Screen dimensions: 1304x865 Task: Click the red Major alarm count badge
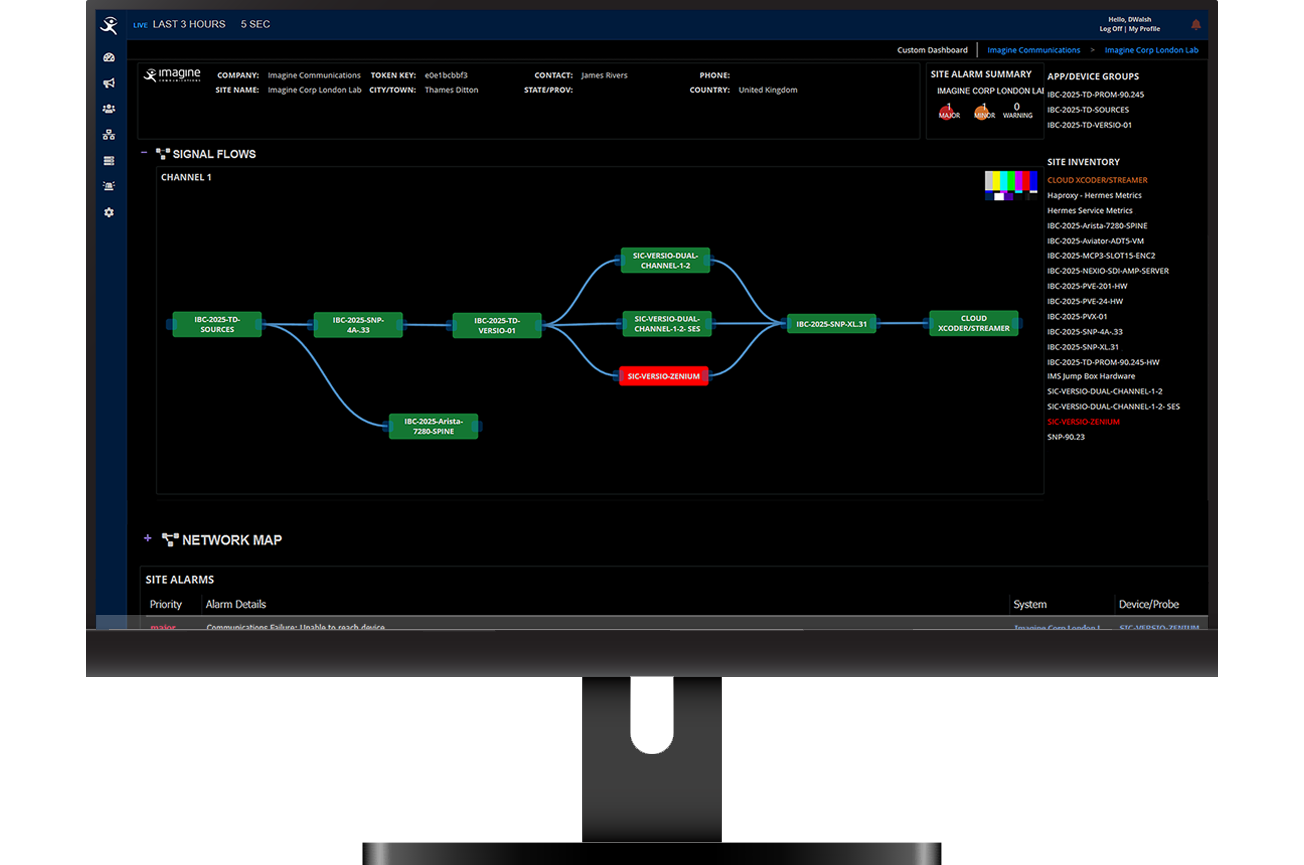coord(948,111)
